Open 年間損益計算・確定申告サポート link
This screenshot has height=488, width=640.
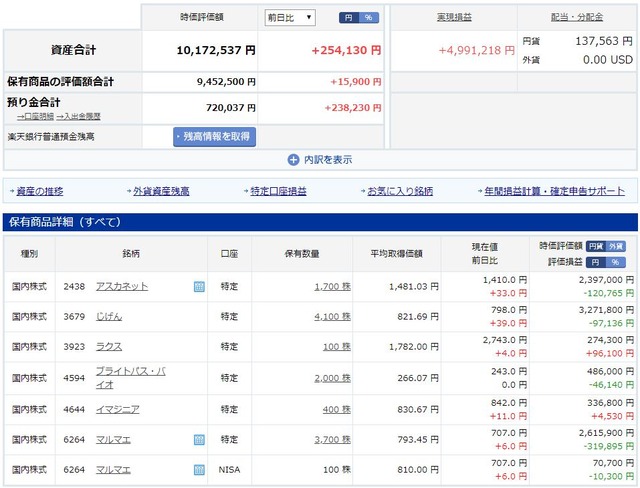click(x=554, y=191)
